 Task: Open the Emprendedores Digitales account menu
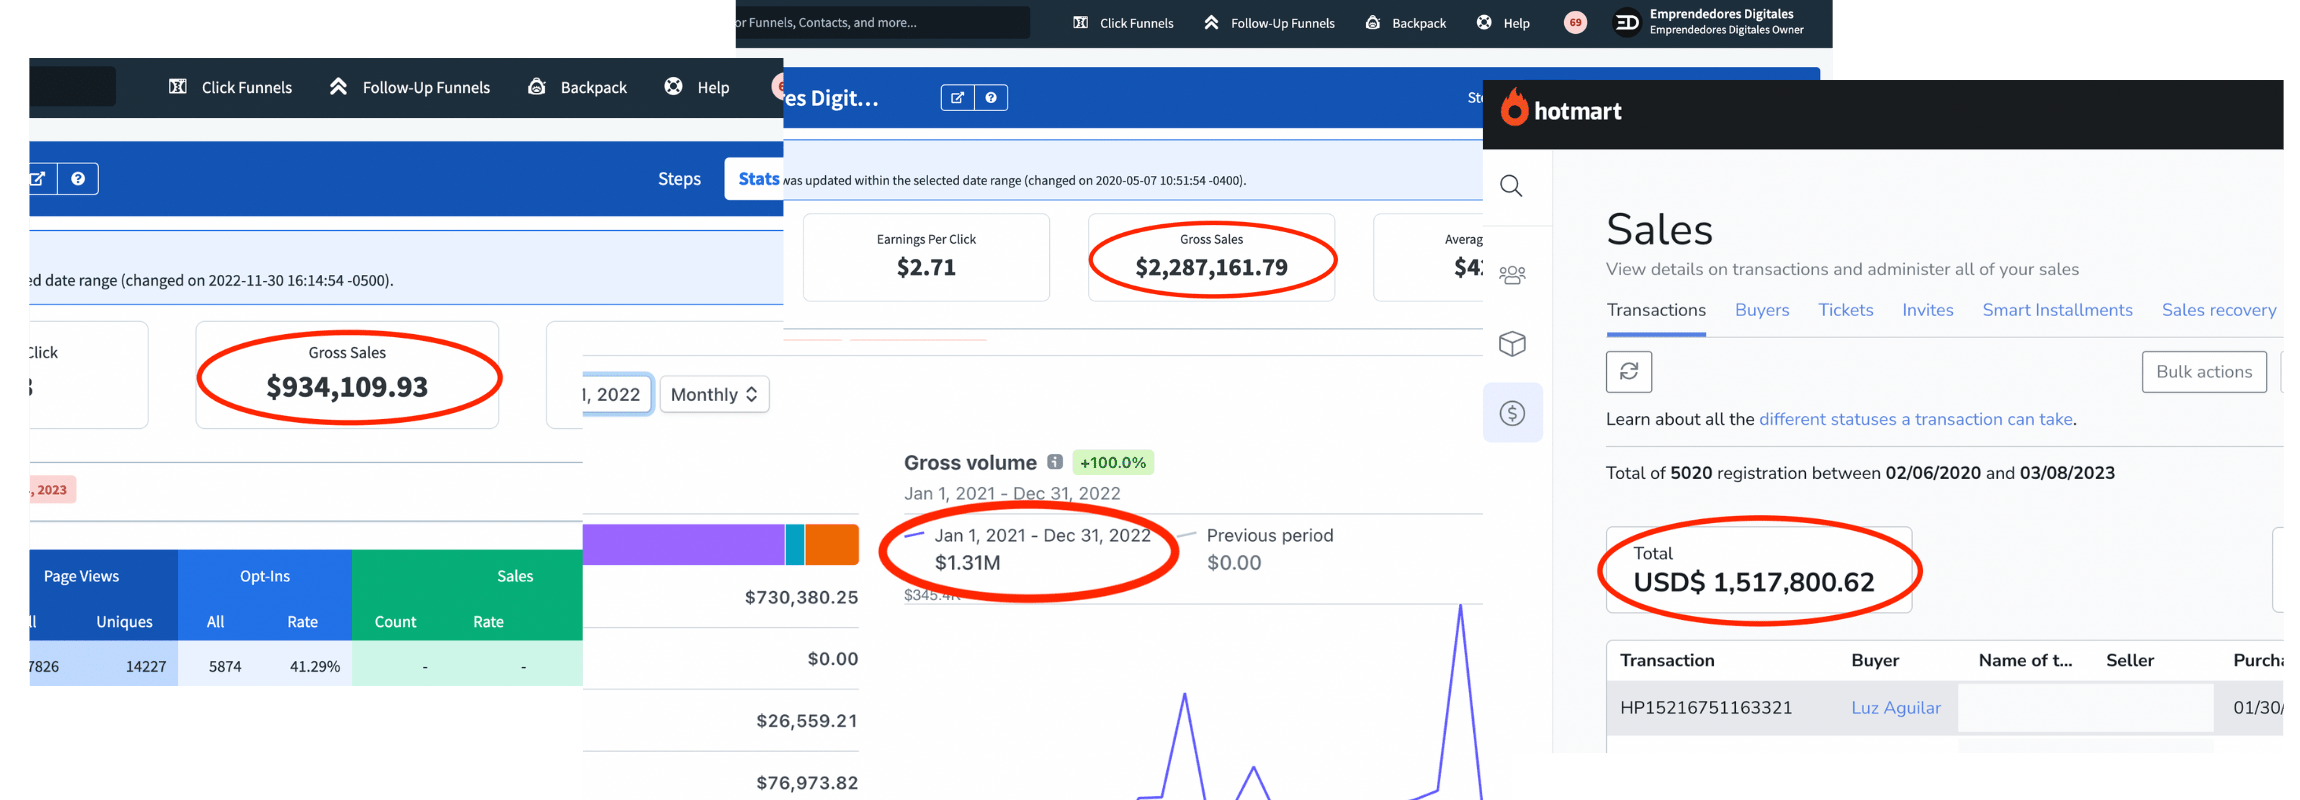tap(1712, 22)
